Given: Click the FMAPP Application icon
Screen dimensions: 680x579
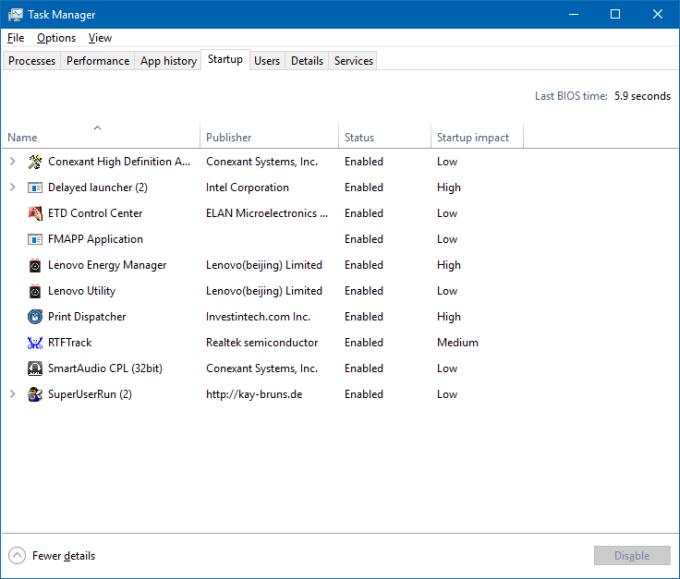Looking at the screenshot, I should click(35, 239).
